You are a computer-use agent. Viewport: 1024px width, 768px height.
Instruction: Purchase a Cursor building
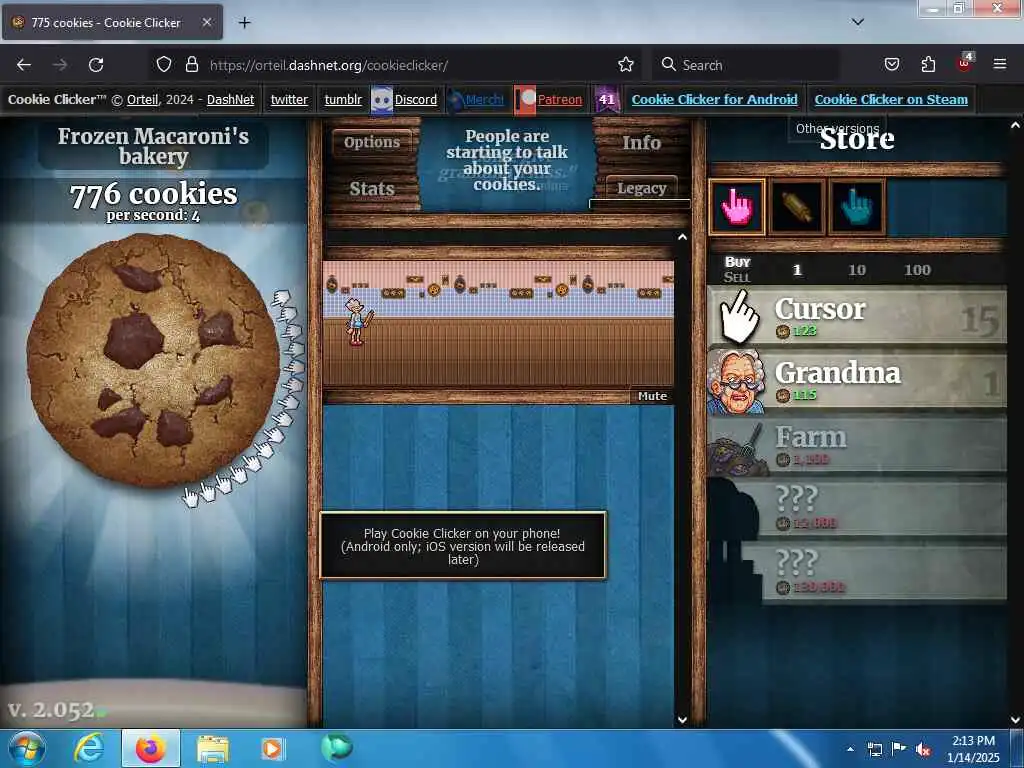857,317
